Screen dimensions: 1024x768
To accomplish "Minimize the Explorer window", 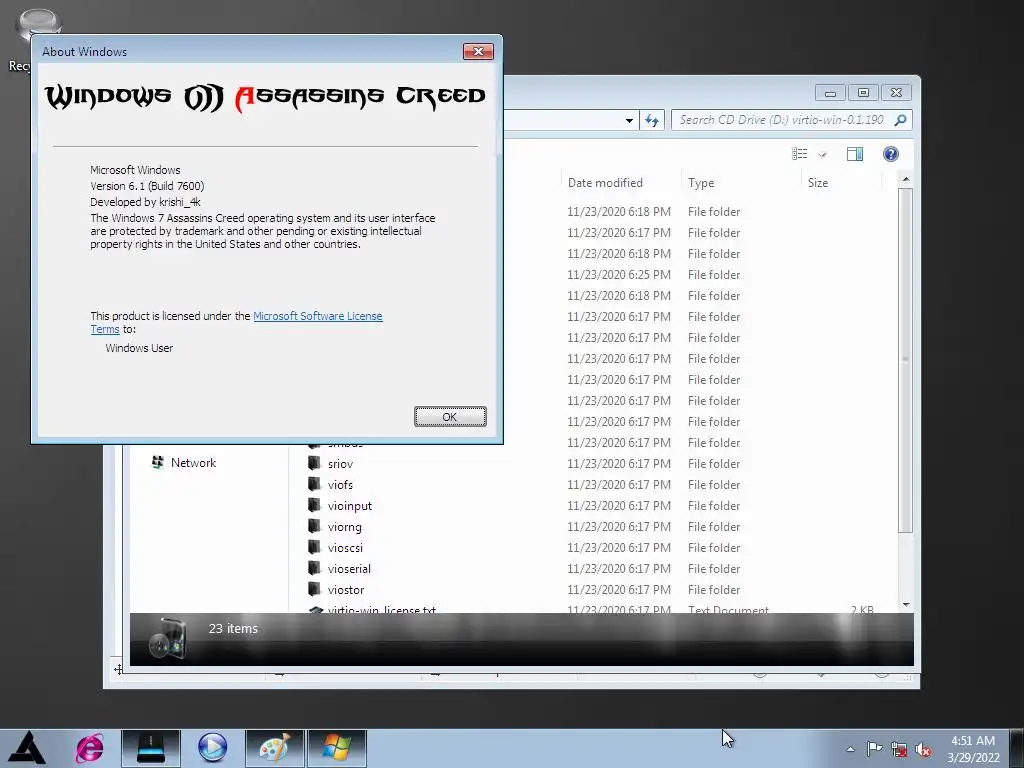I will click(830, 93).
